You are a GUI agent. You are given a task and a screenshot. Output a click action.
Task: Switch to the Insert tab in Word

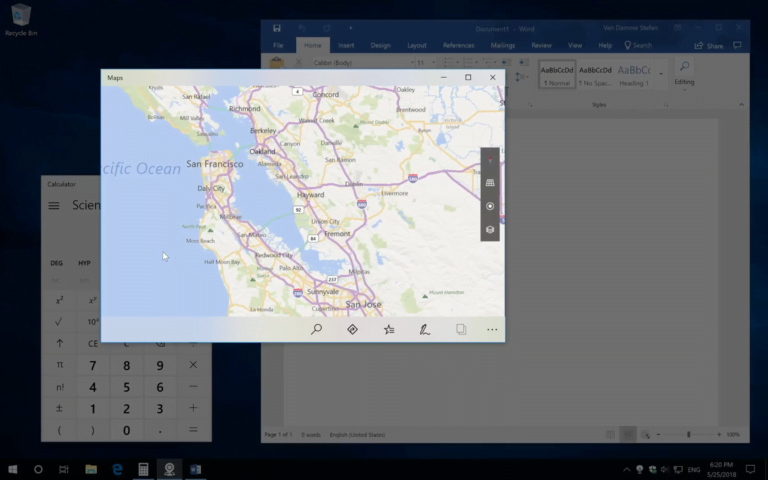(x=346, y=45)
